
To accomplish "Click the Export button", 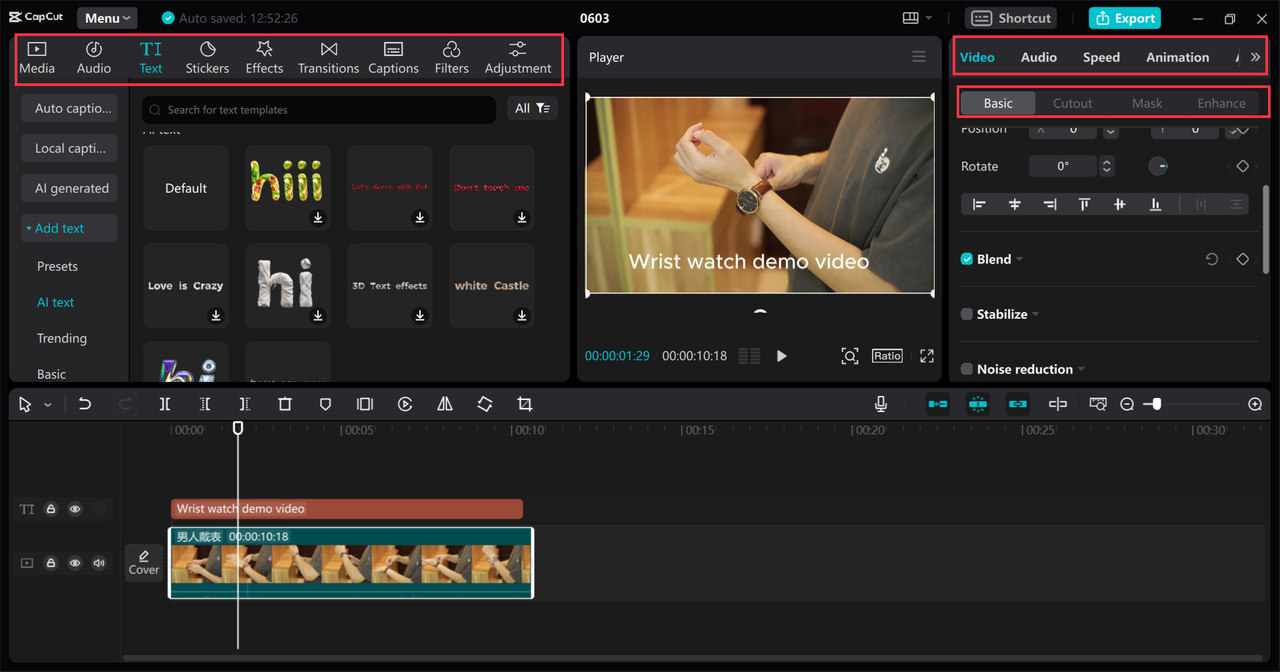I will pyautogui.click(x=1125, y=18).
